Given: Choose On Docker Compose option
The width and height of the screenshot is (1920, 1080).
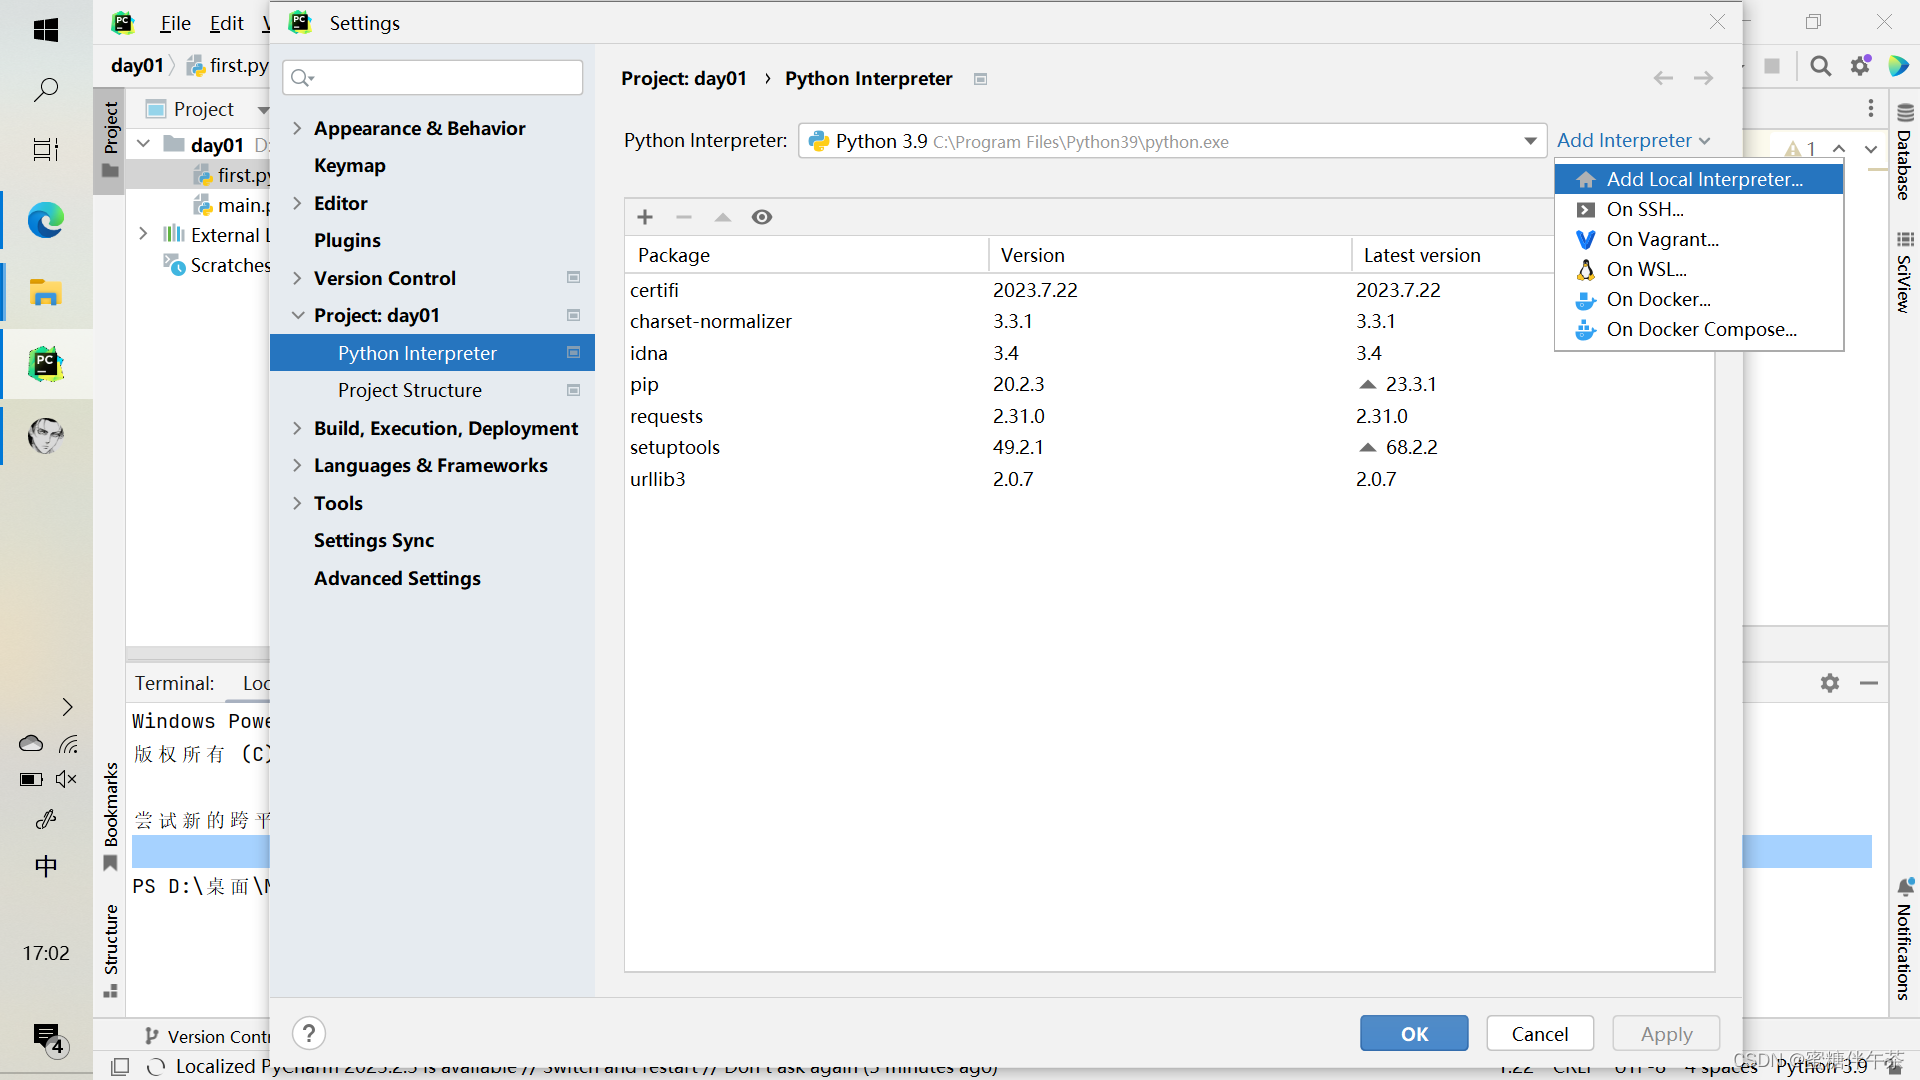Looking at the screenshot, I should 1701,329.
